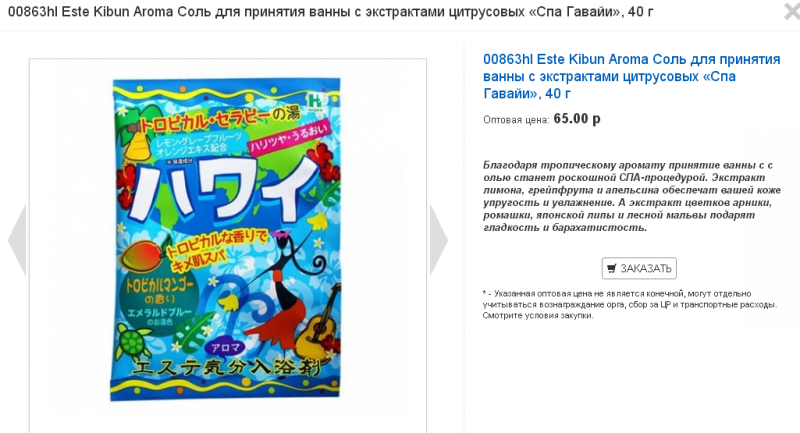
Task: Click the 65.00 р wholesale price
Action: tap(577, 119)
